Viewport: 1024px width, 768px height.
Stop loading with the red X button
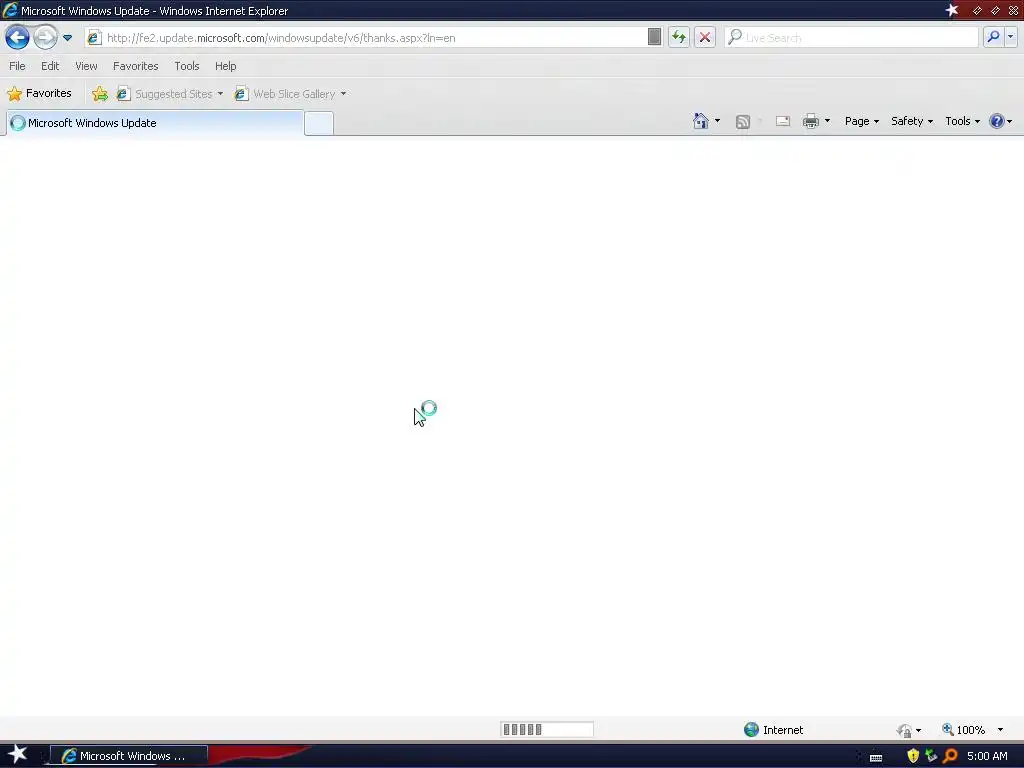click(x=705, y=37)
